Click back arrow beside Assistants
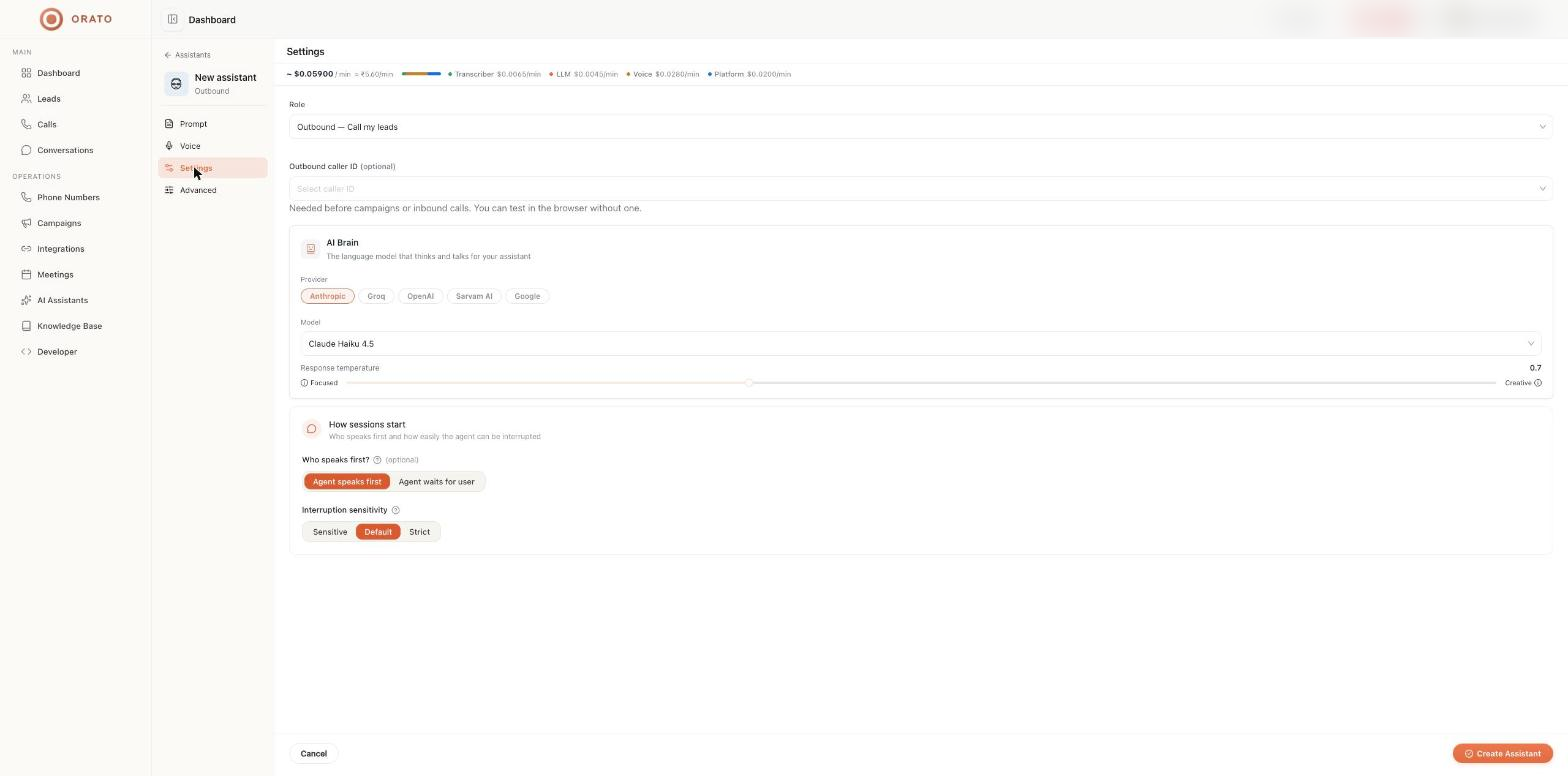The width and height of the screenshot is (1568, 776). click(168, 55)
